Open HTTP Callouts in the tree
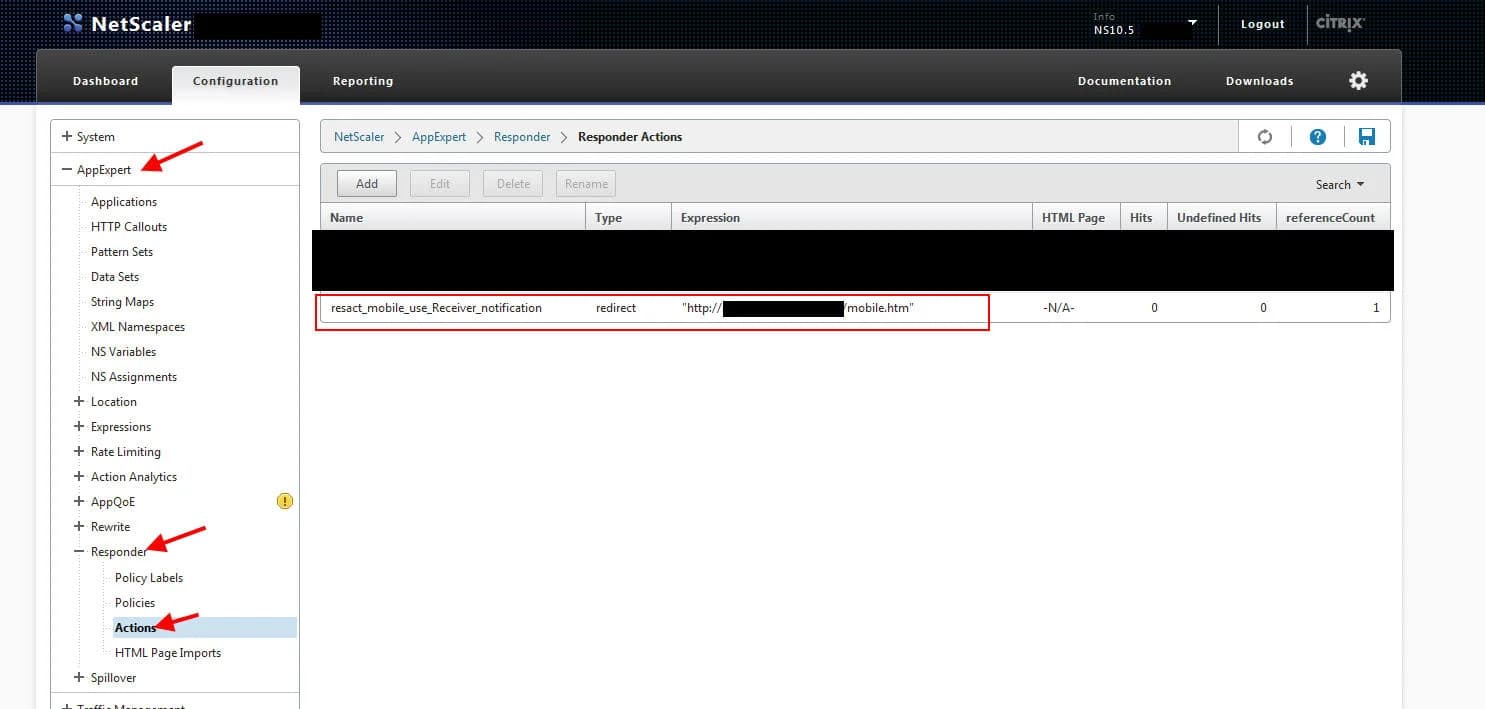1485x709 pixels. point(129,227)
